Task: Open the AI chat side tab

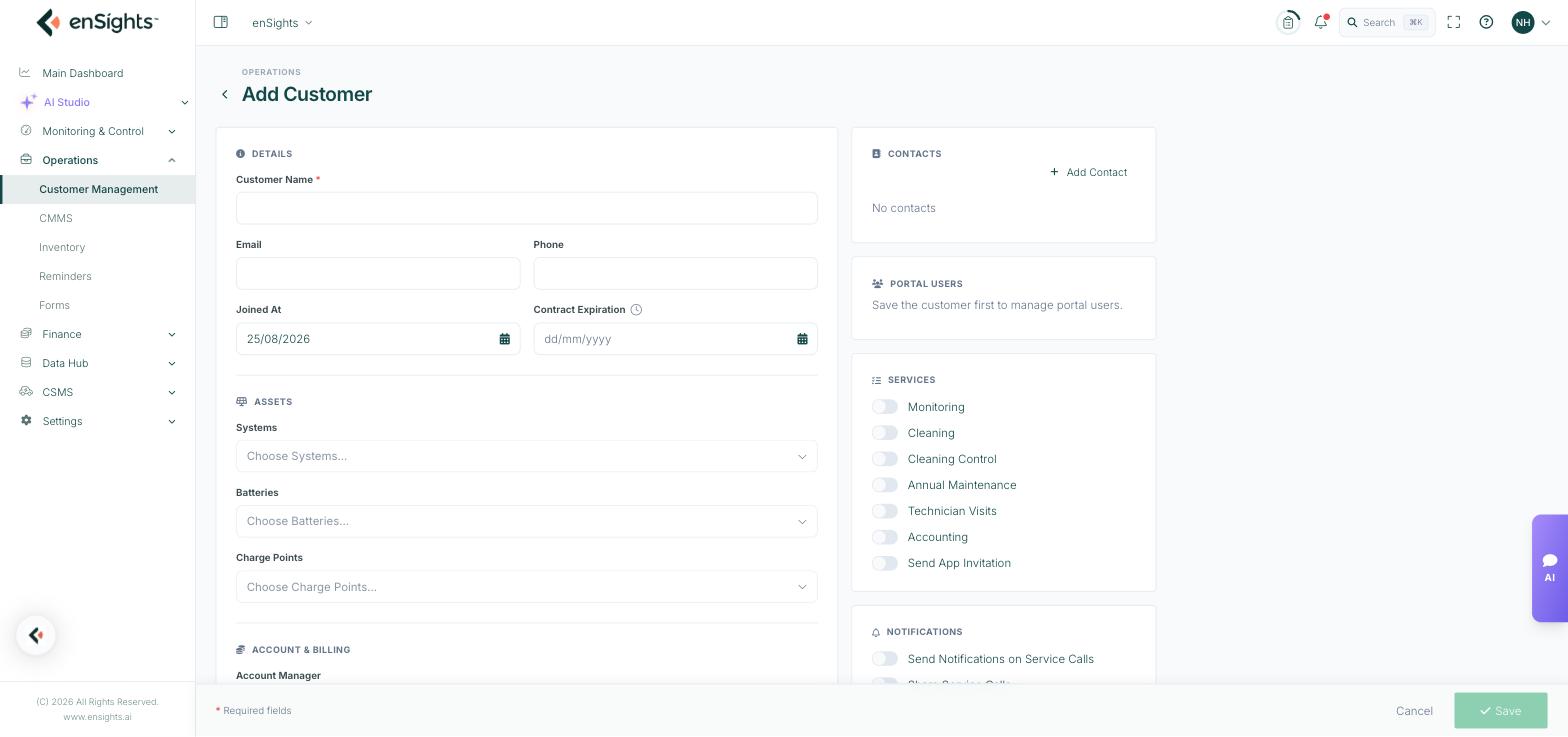Action: [x=1549, y=568]
